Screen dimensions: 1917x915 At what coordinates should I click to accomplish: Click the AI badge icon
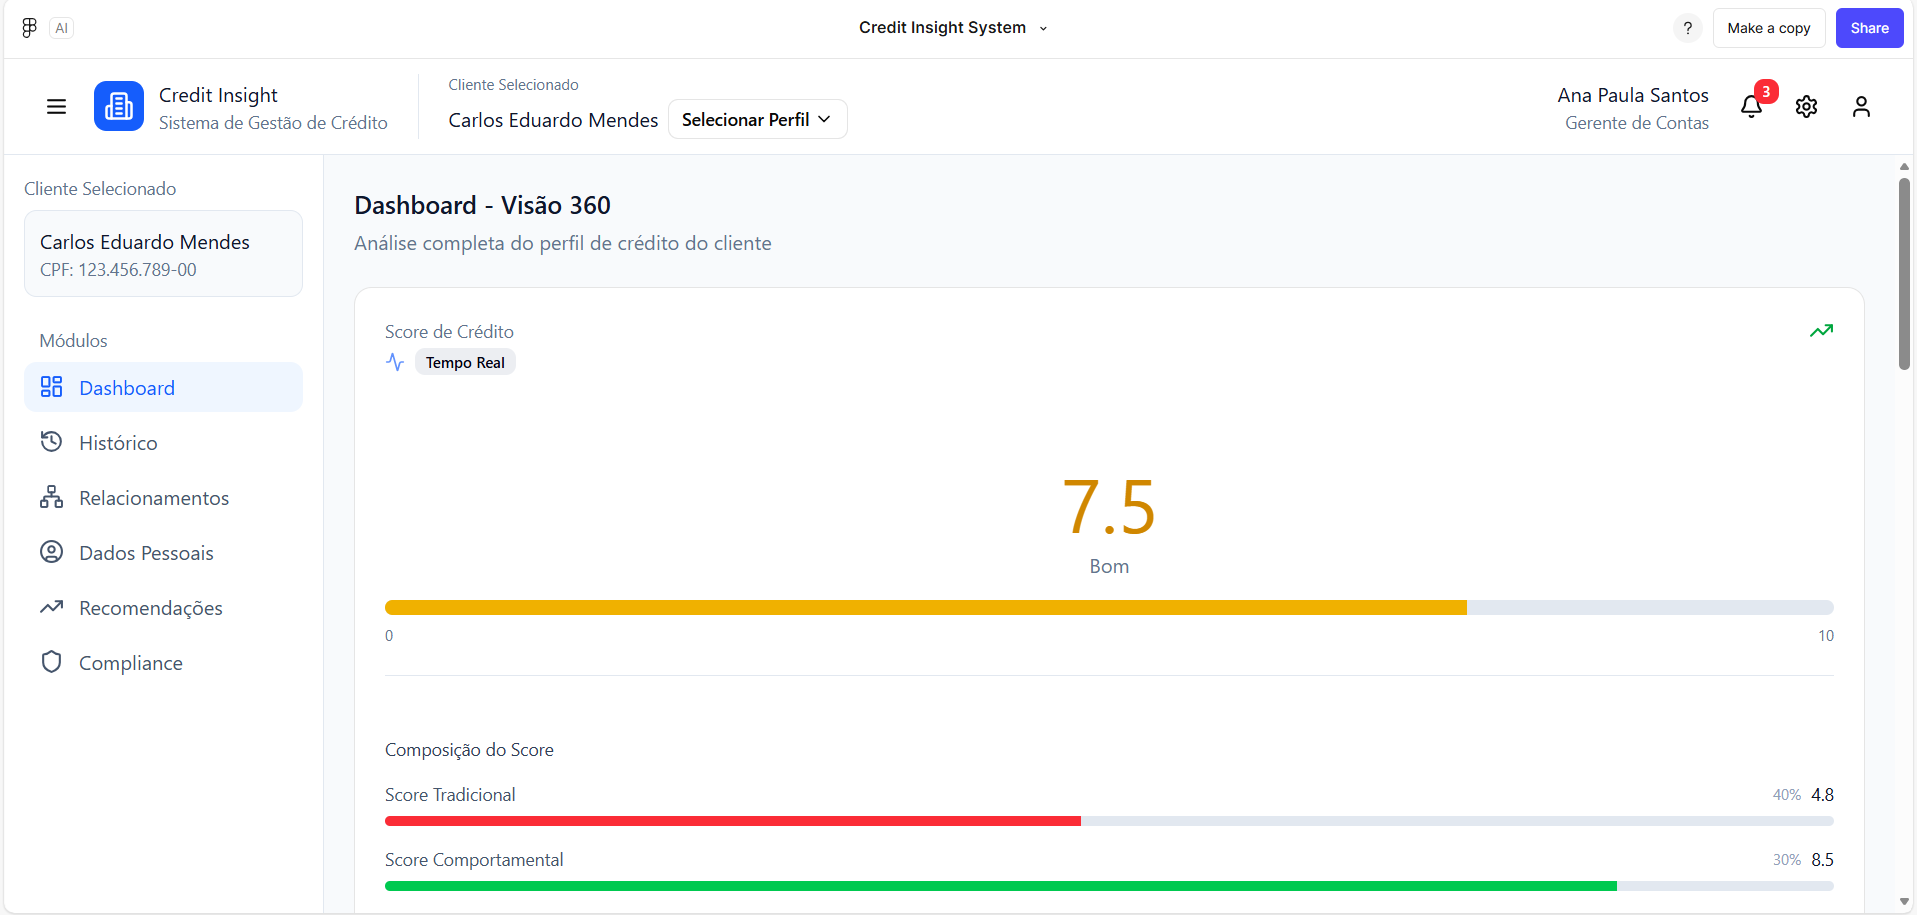click(x=62, y=28)
